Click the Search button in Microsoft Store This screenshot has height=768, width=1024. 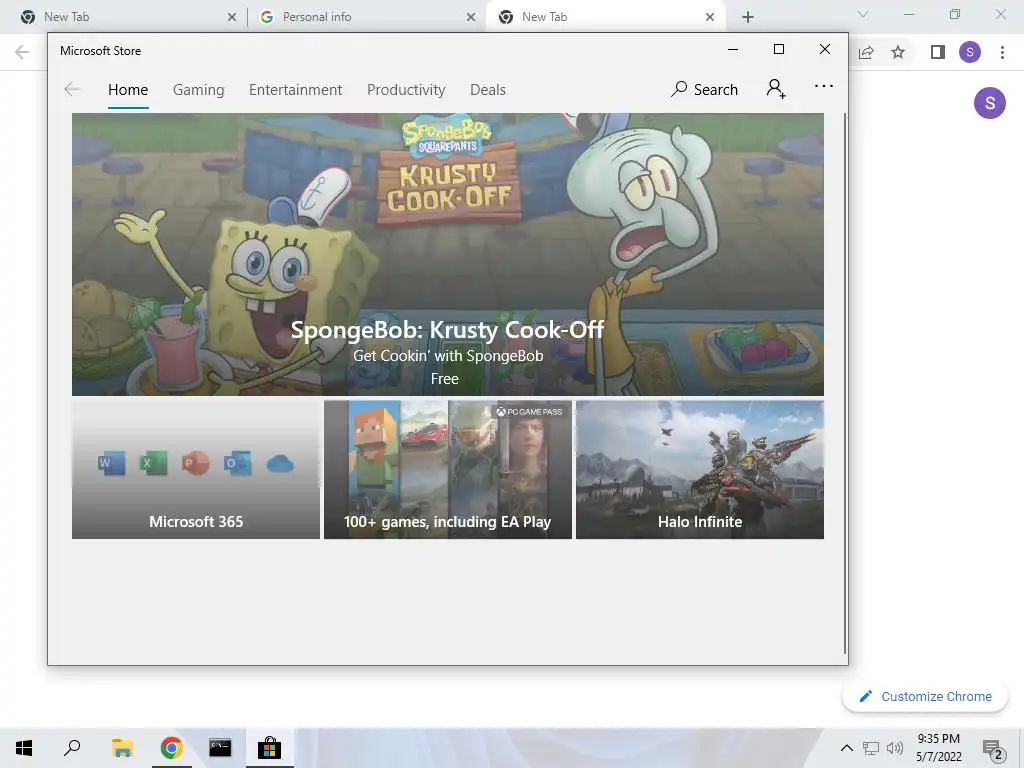pos(704,89)
